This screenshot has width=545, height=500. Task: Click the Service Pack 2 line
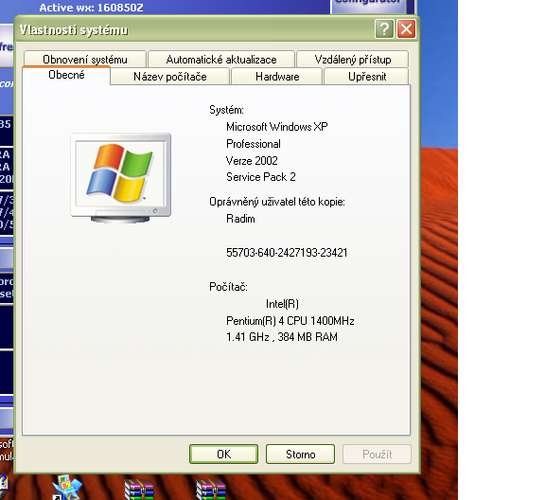point(261,177)
